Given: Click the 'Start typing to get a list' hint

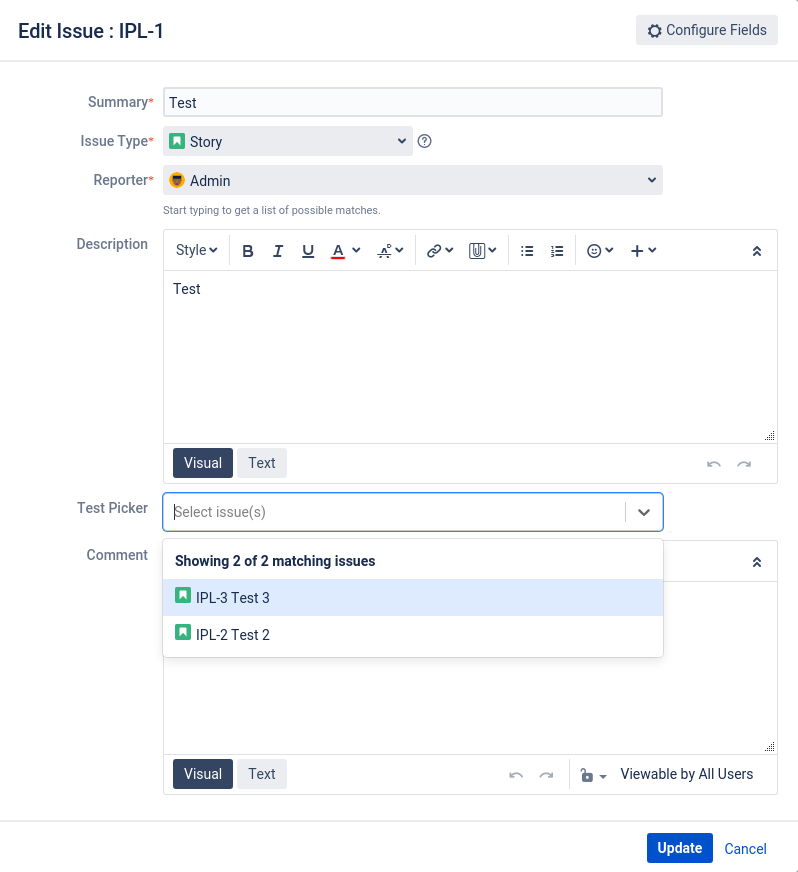Looking at the screenshot, I should tap(271, 210).
